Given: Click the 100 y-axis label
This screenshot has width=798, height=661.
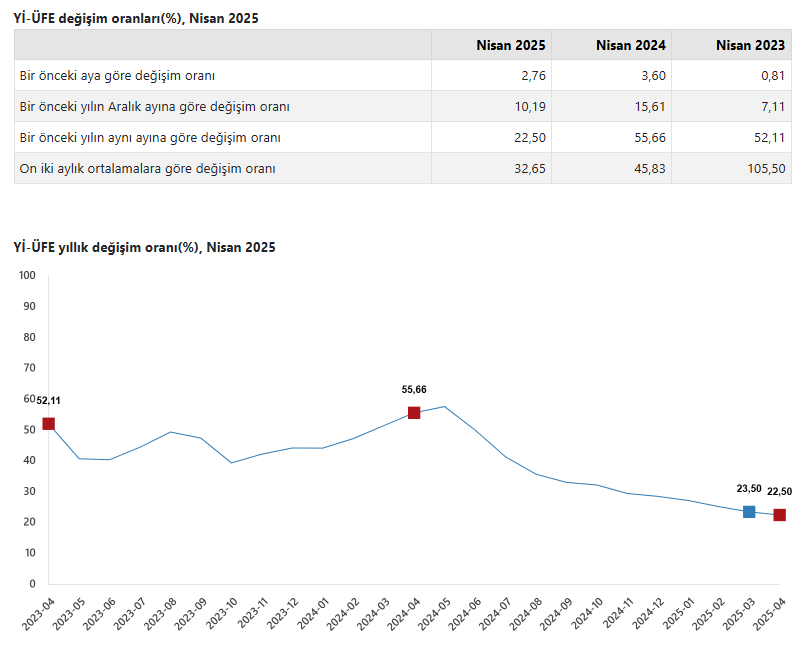Looking at the screenshot, I should point(27,275).
